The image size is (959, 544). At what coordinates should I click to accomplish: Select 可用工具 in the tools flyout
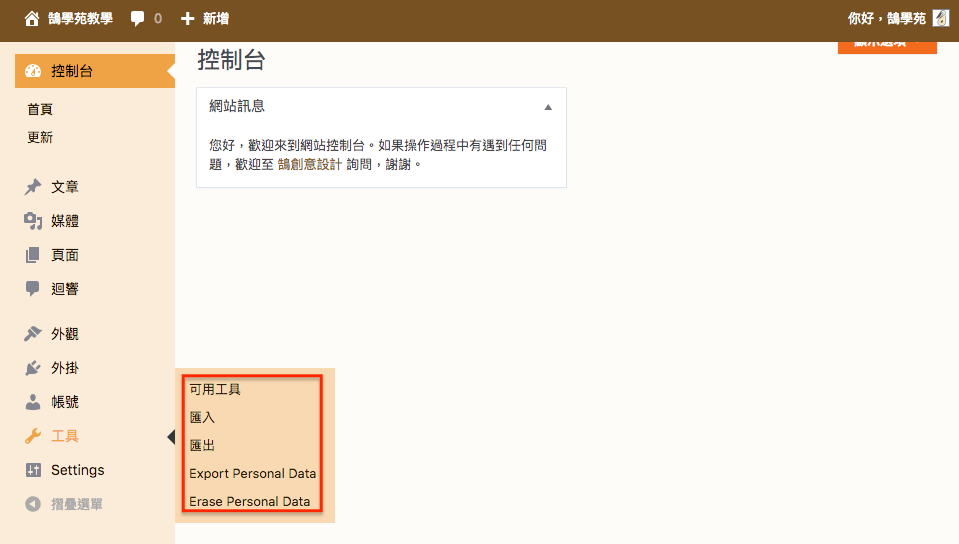click(x=215, y=389)
